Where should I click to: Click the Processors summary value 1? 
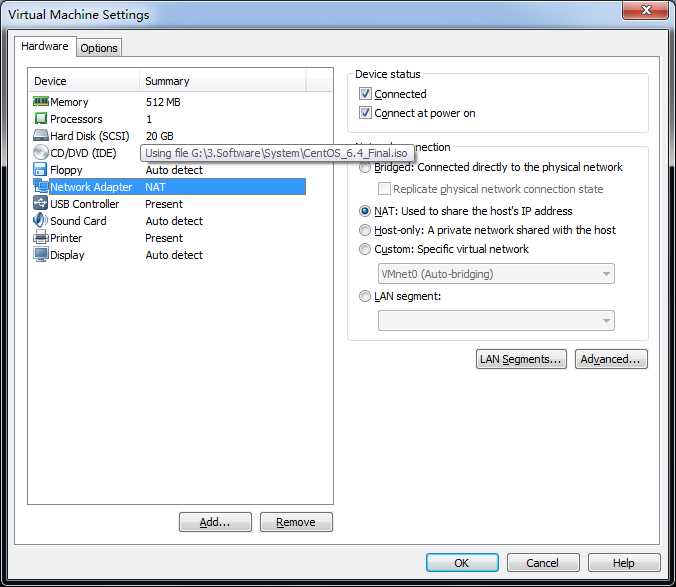(x=149, y=119)
